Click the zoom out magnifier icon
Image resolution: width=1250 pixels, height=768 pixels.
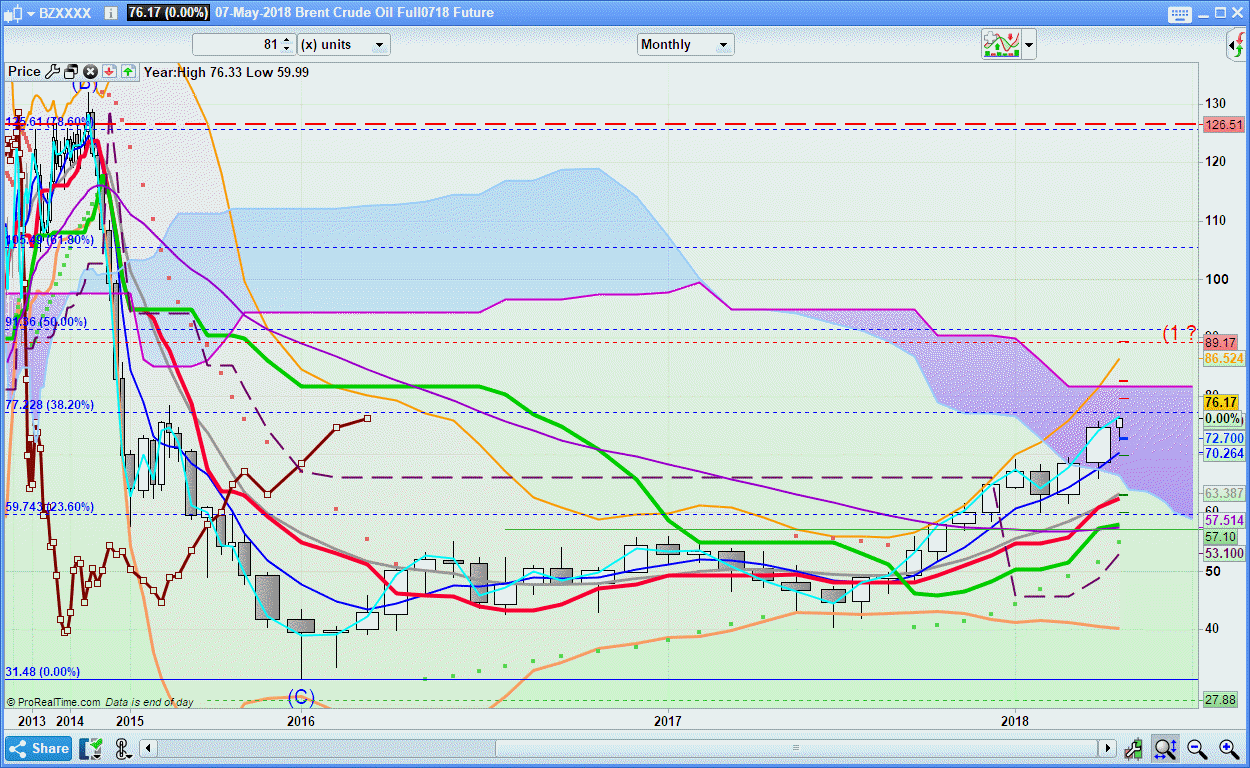point(1196,748)
